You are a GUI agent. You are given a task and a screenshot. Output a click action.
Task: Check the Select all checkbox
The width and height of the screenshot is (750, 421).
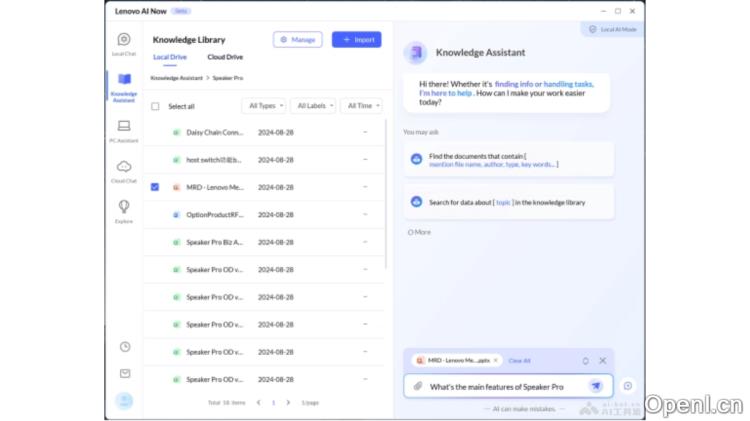[155, 106]
